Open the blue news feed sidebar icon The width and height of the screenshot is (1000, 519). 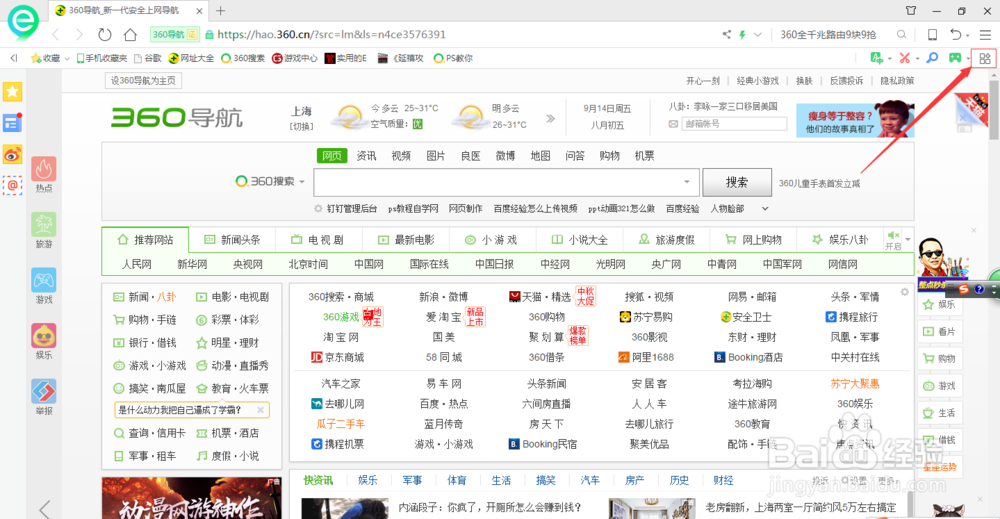(13, 122)
